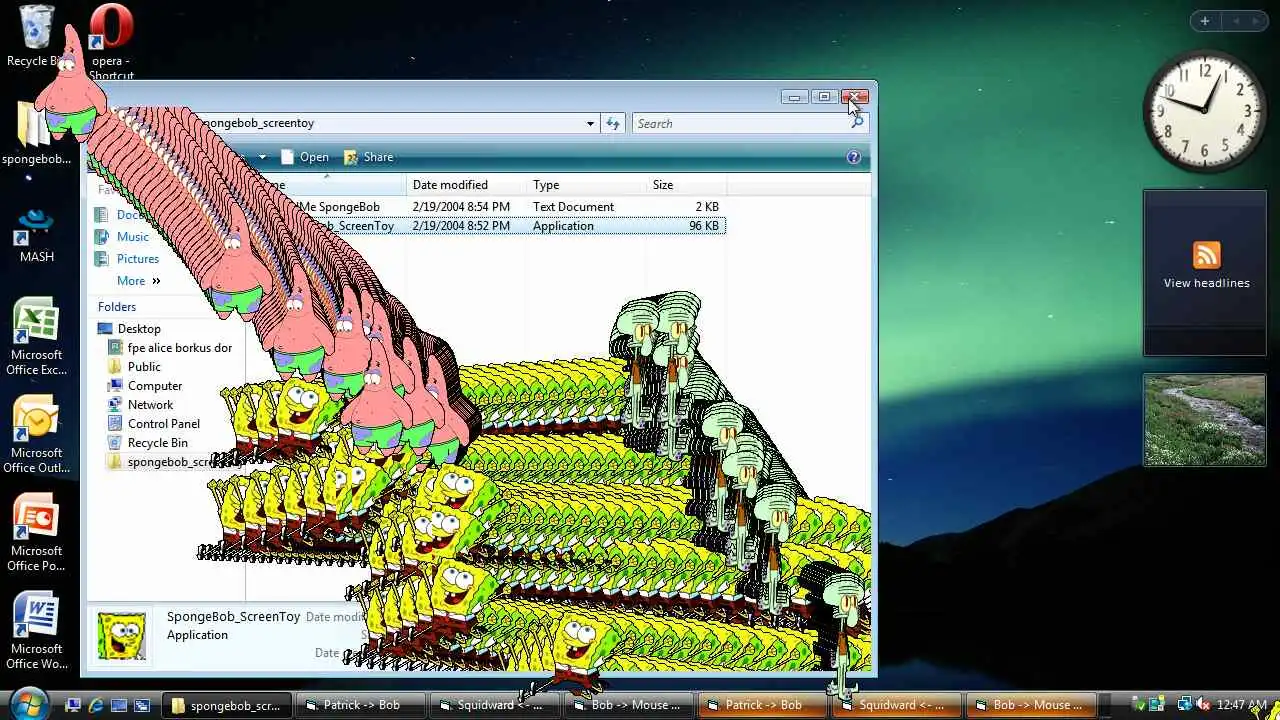The image size is (1280, 720).
Task: Click the RSS feed icon in headlines gadget
Action: (x=1206, y=255)
